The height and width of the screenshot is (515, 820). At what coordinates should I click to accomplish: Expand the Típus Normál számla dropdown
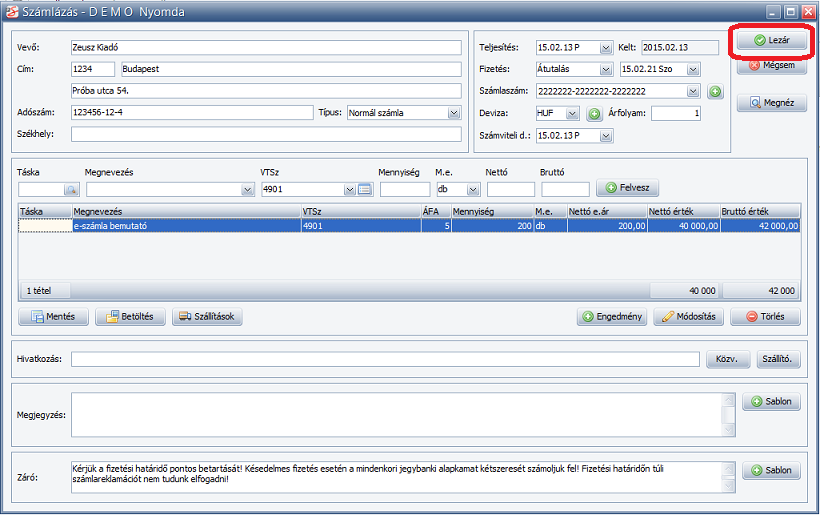[x=454, y=113]
